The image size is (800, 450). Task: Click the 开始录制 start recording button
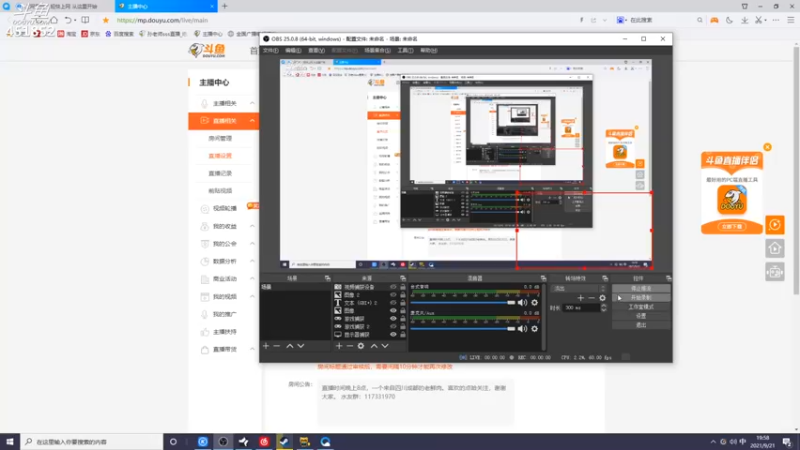pos(641,297)
